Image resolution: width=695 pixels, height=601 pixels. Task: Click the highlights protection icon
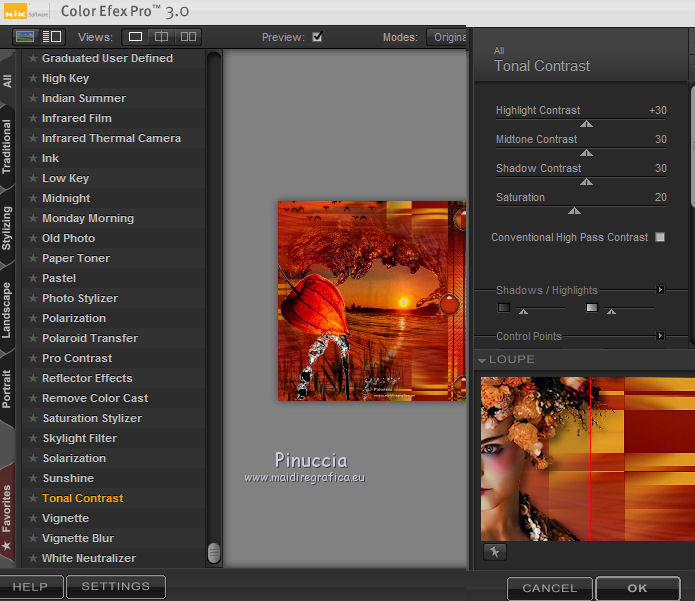592,307
